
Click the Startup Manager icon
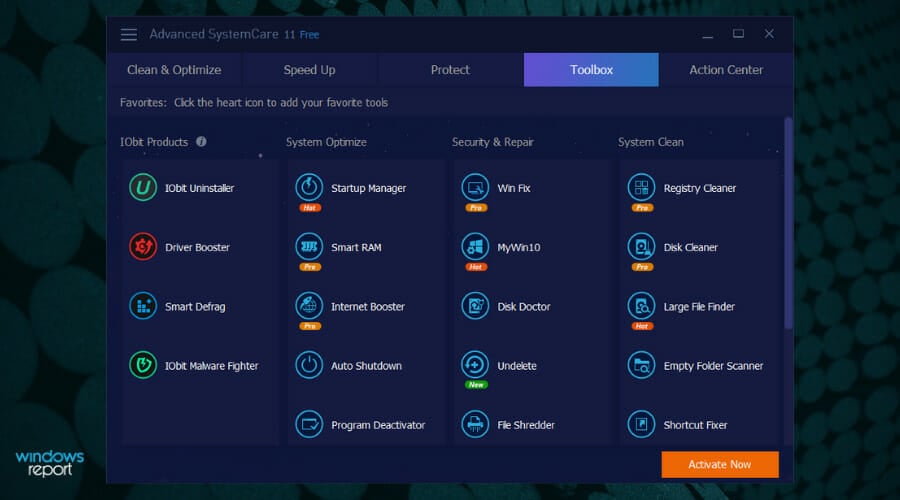click(309, 187)
